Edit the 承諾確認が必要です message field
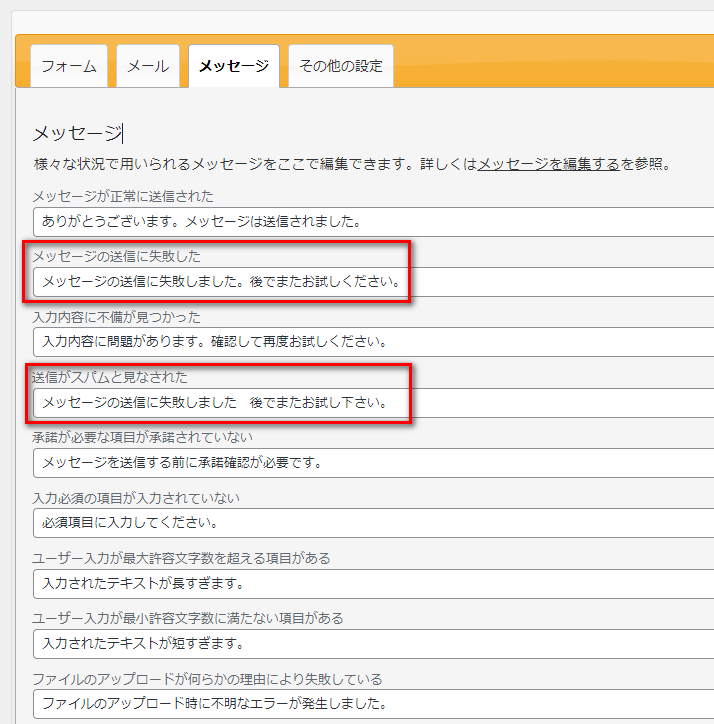This screenshot has width=714, height=724. 374,463
